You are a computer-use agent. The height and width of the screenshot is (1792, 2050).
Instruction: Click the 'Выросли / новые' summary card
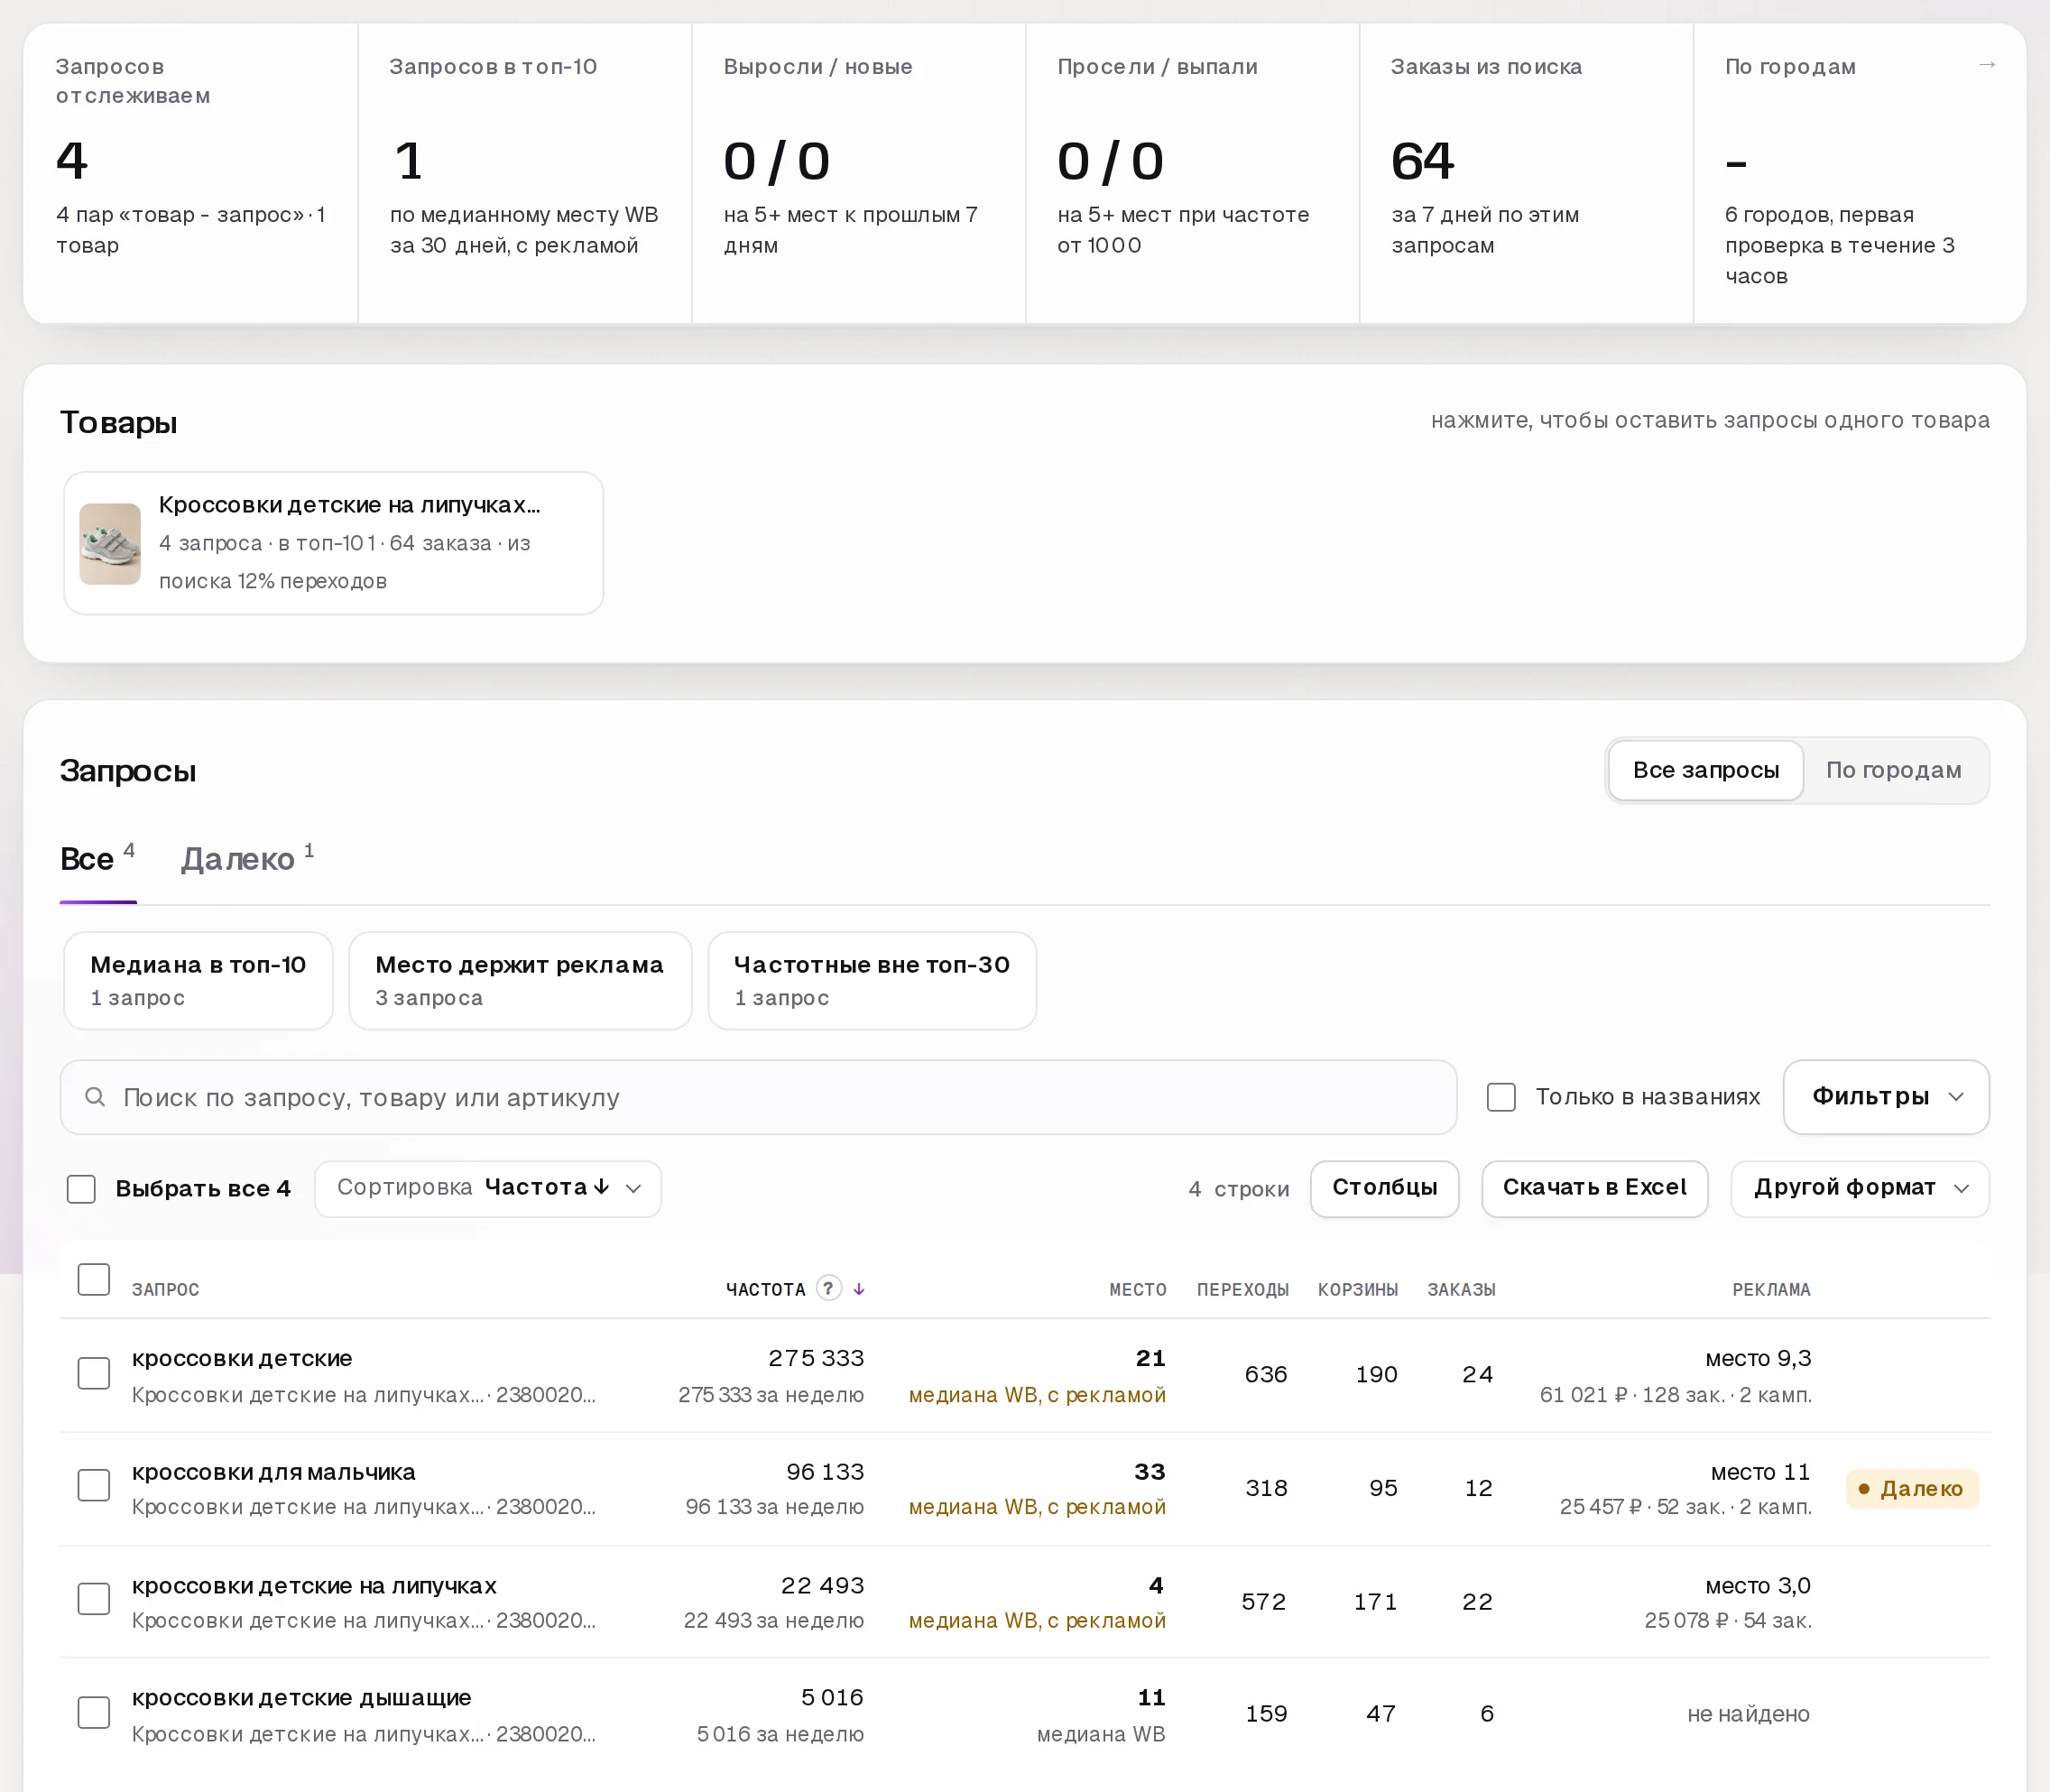(x=858, y=173)
